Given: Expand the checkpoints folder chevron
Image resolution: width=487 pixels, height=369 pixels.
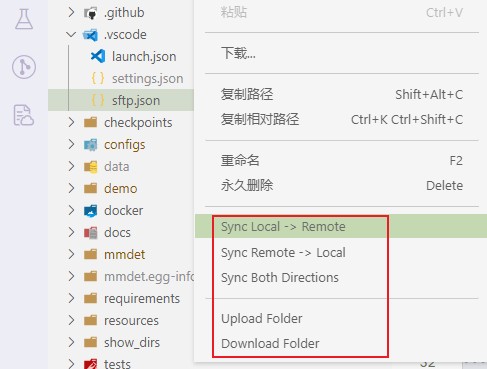Looking at the screenshot, I should point(71,122).
